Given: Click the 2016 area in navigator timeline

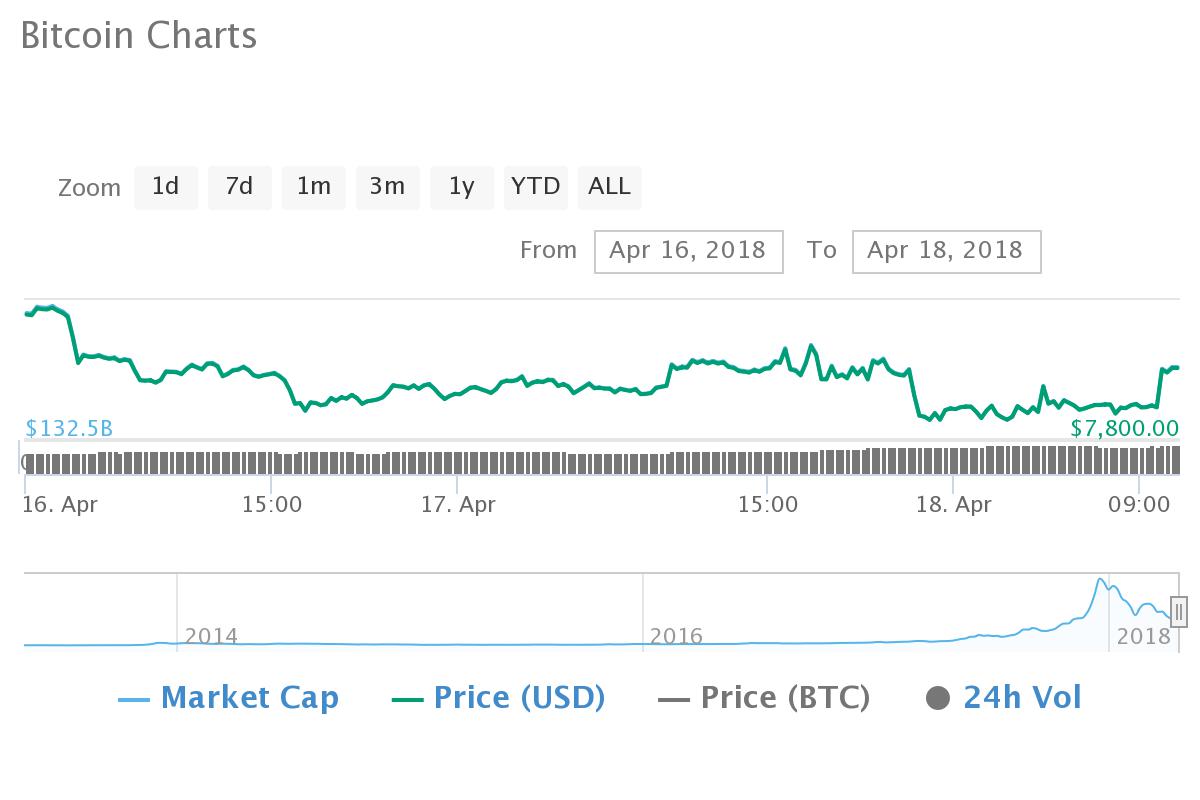Looking at the screenshot, I should point(676,635).
